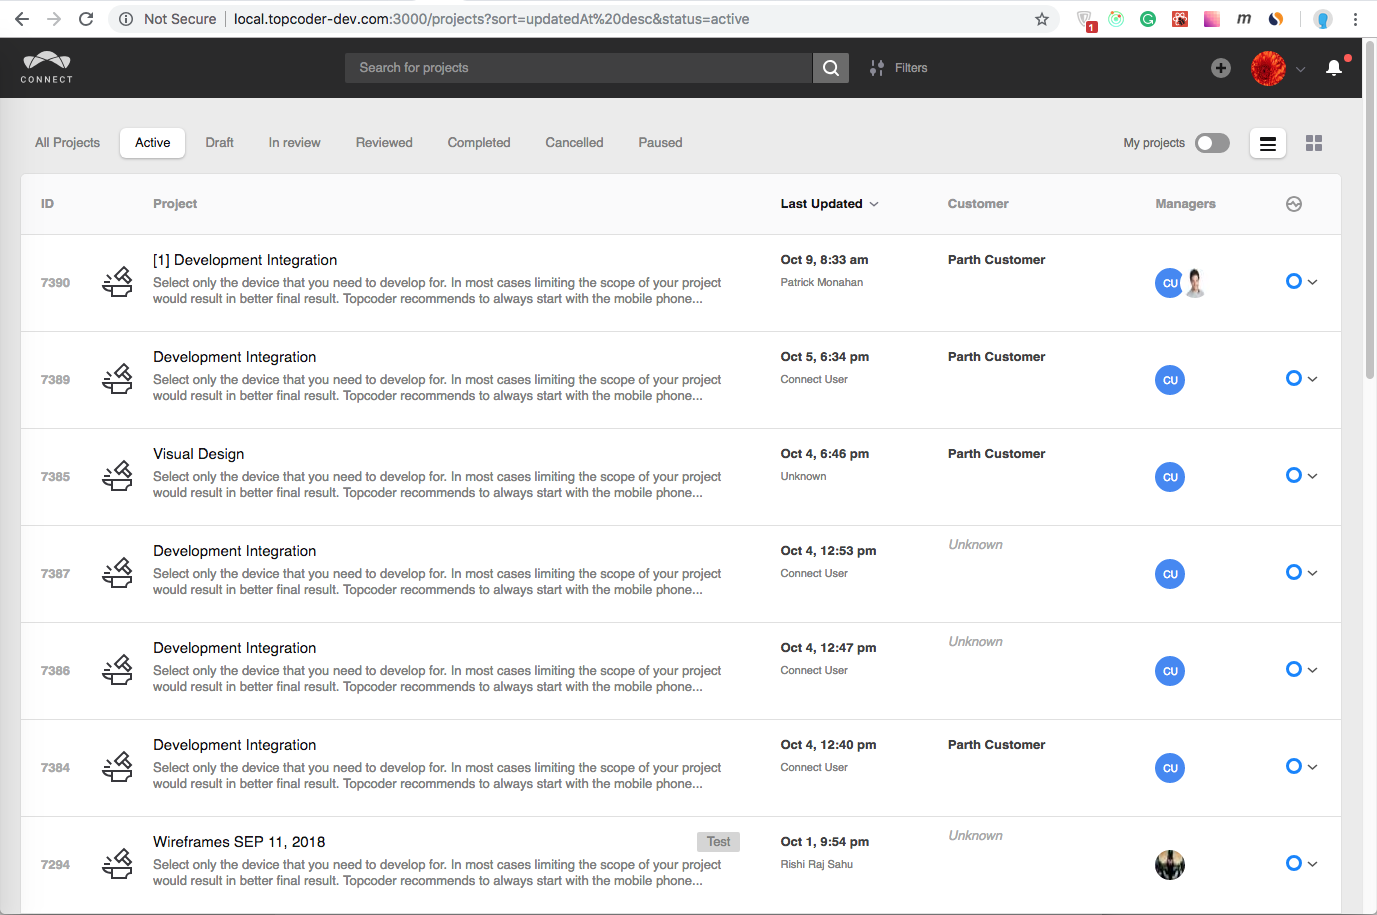Screen dimensions: 1377x915
Task: Click project type icon for 7385
Action: 117,476
